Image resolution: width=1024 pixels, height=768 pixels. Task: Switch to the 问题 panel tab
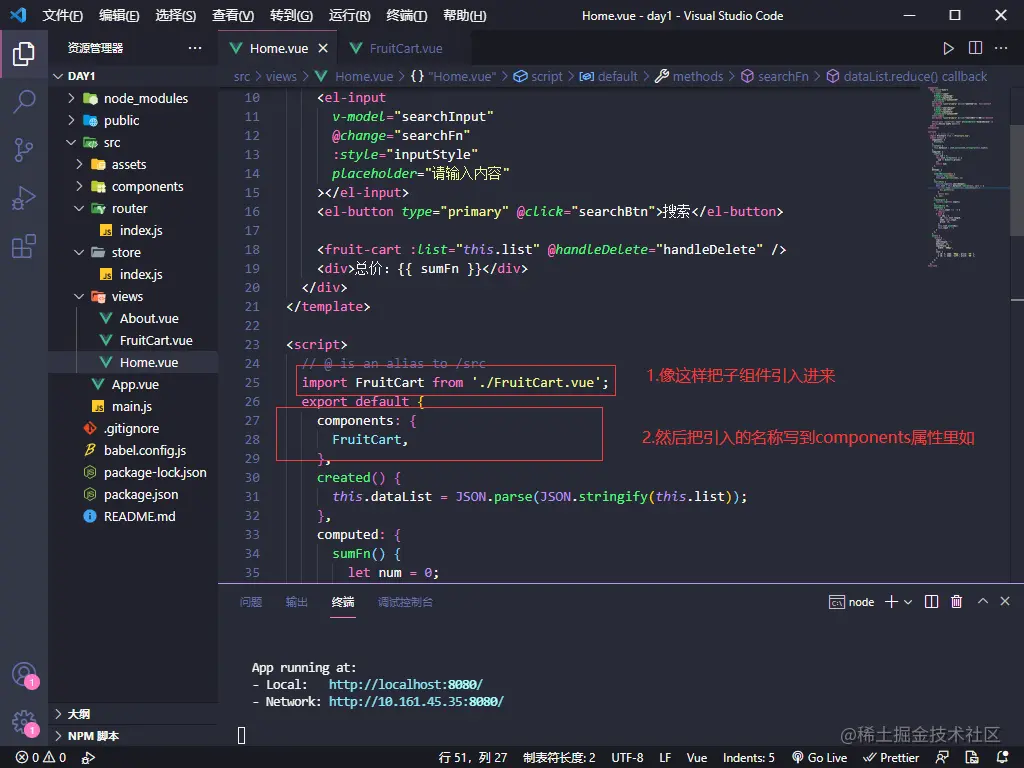251,601
